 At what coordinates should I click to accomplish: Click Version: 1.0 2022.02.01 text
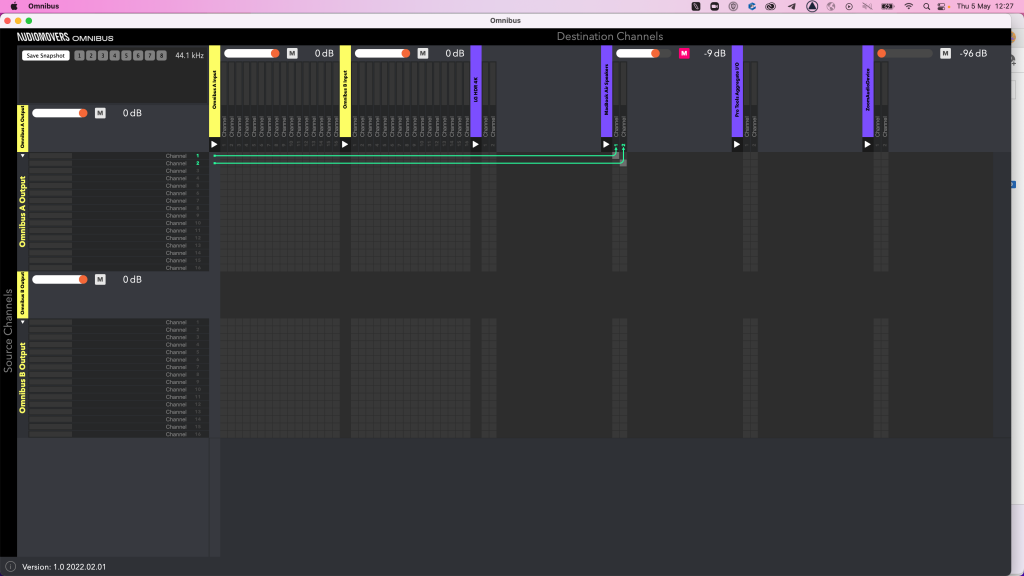coord(64,567)
